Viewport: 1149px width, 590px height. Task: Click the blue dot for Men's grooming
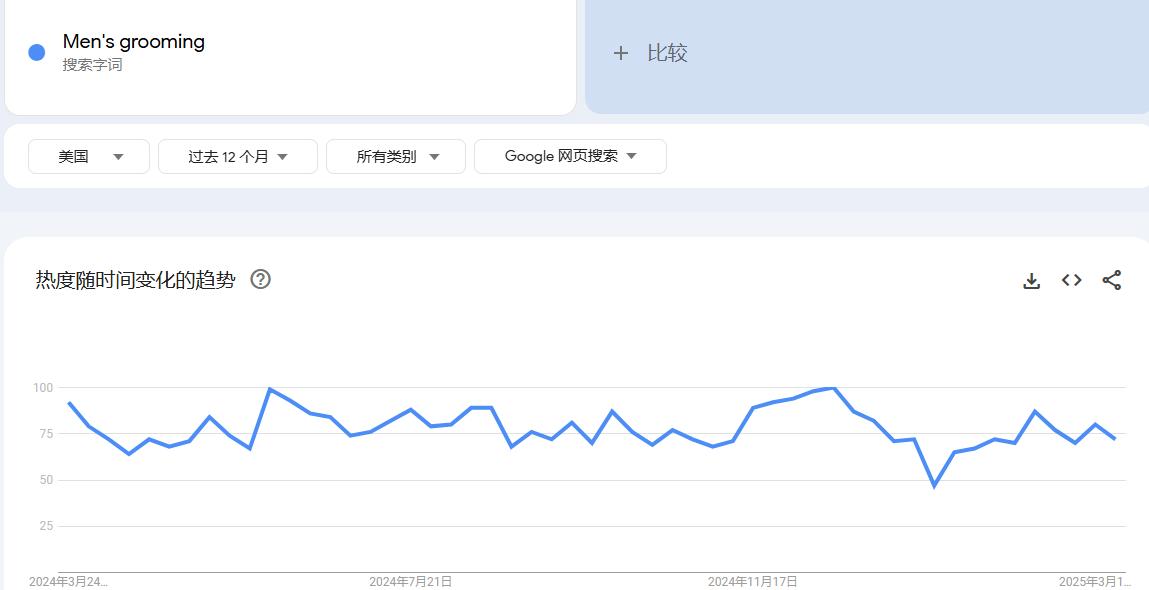[x=37, y=52]
